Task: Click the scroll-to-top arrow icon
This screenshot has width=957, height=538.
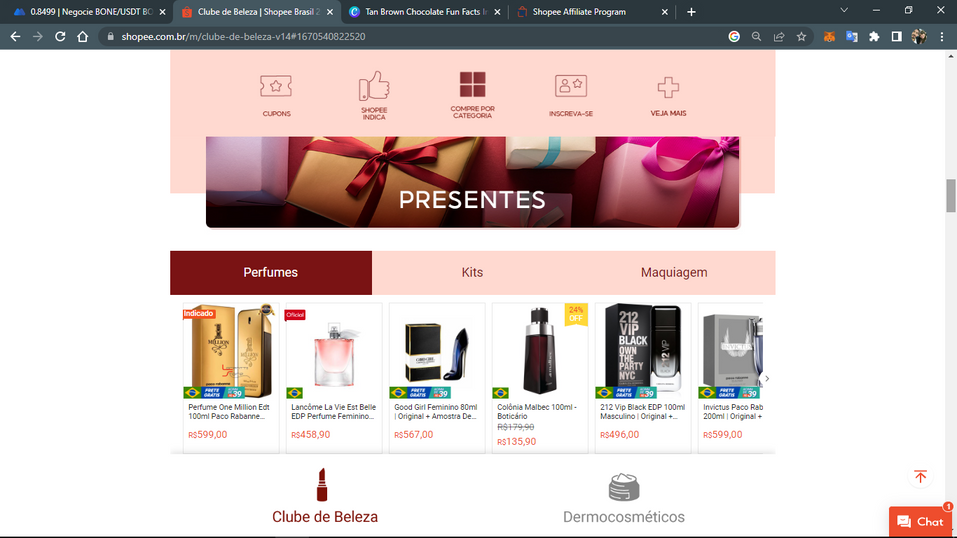Action: coord(920,477)
